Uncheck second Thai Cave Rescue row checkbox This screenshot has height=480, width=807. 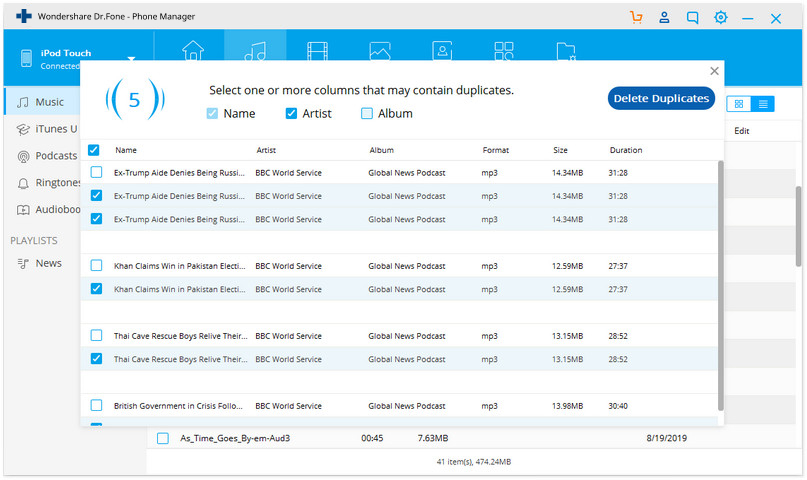[96, 359]
